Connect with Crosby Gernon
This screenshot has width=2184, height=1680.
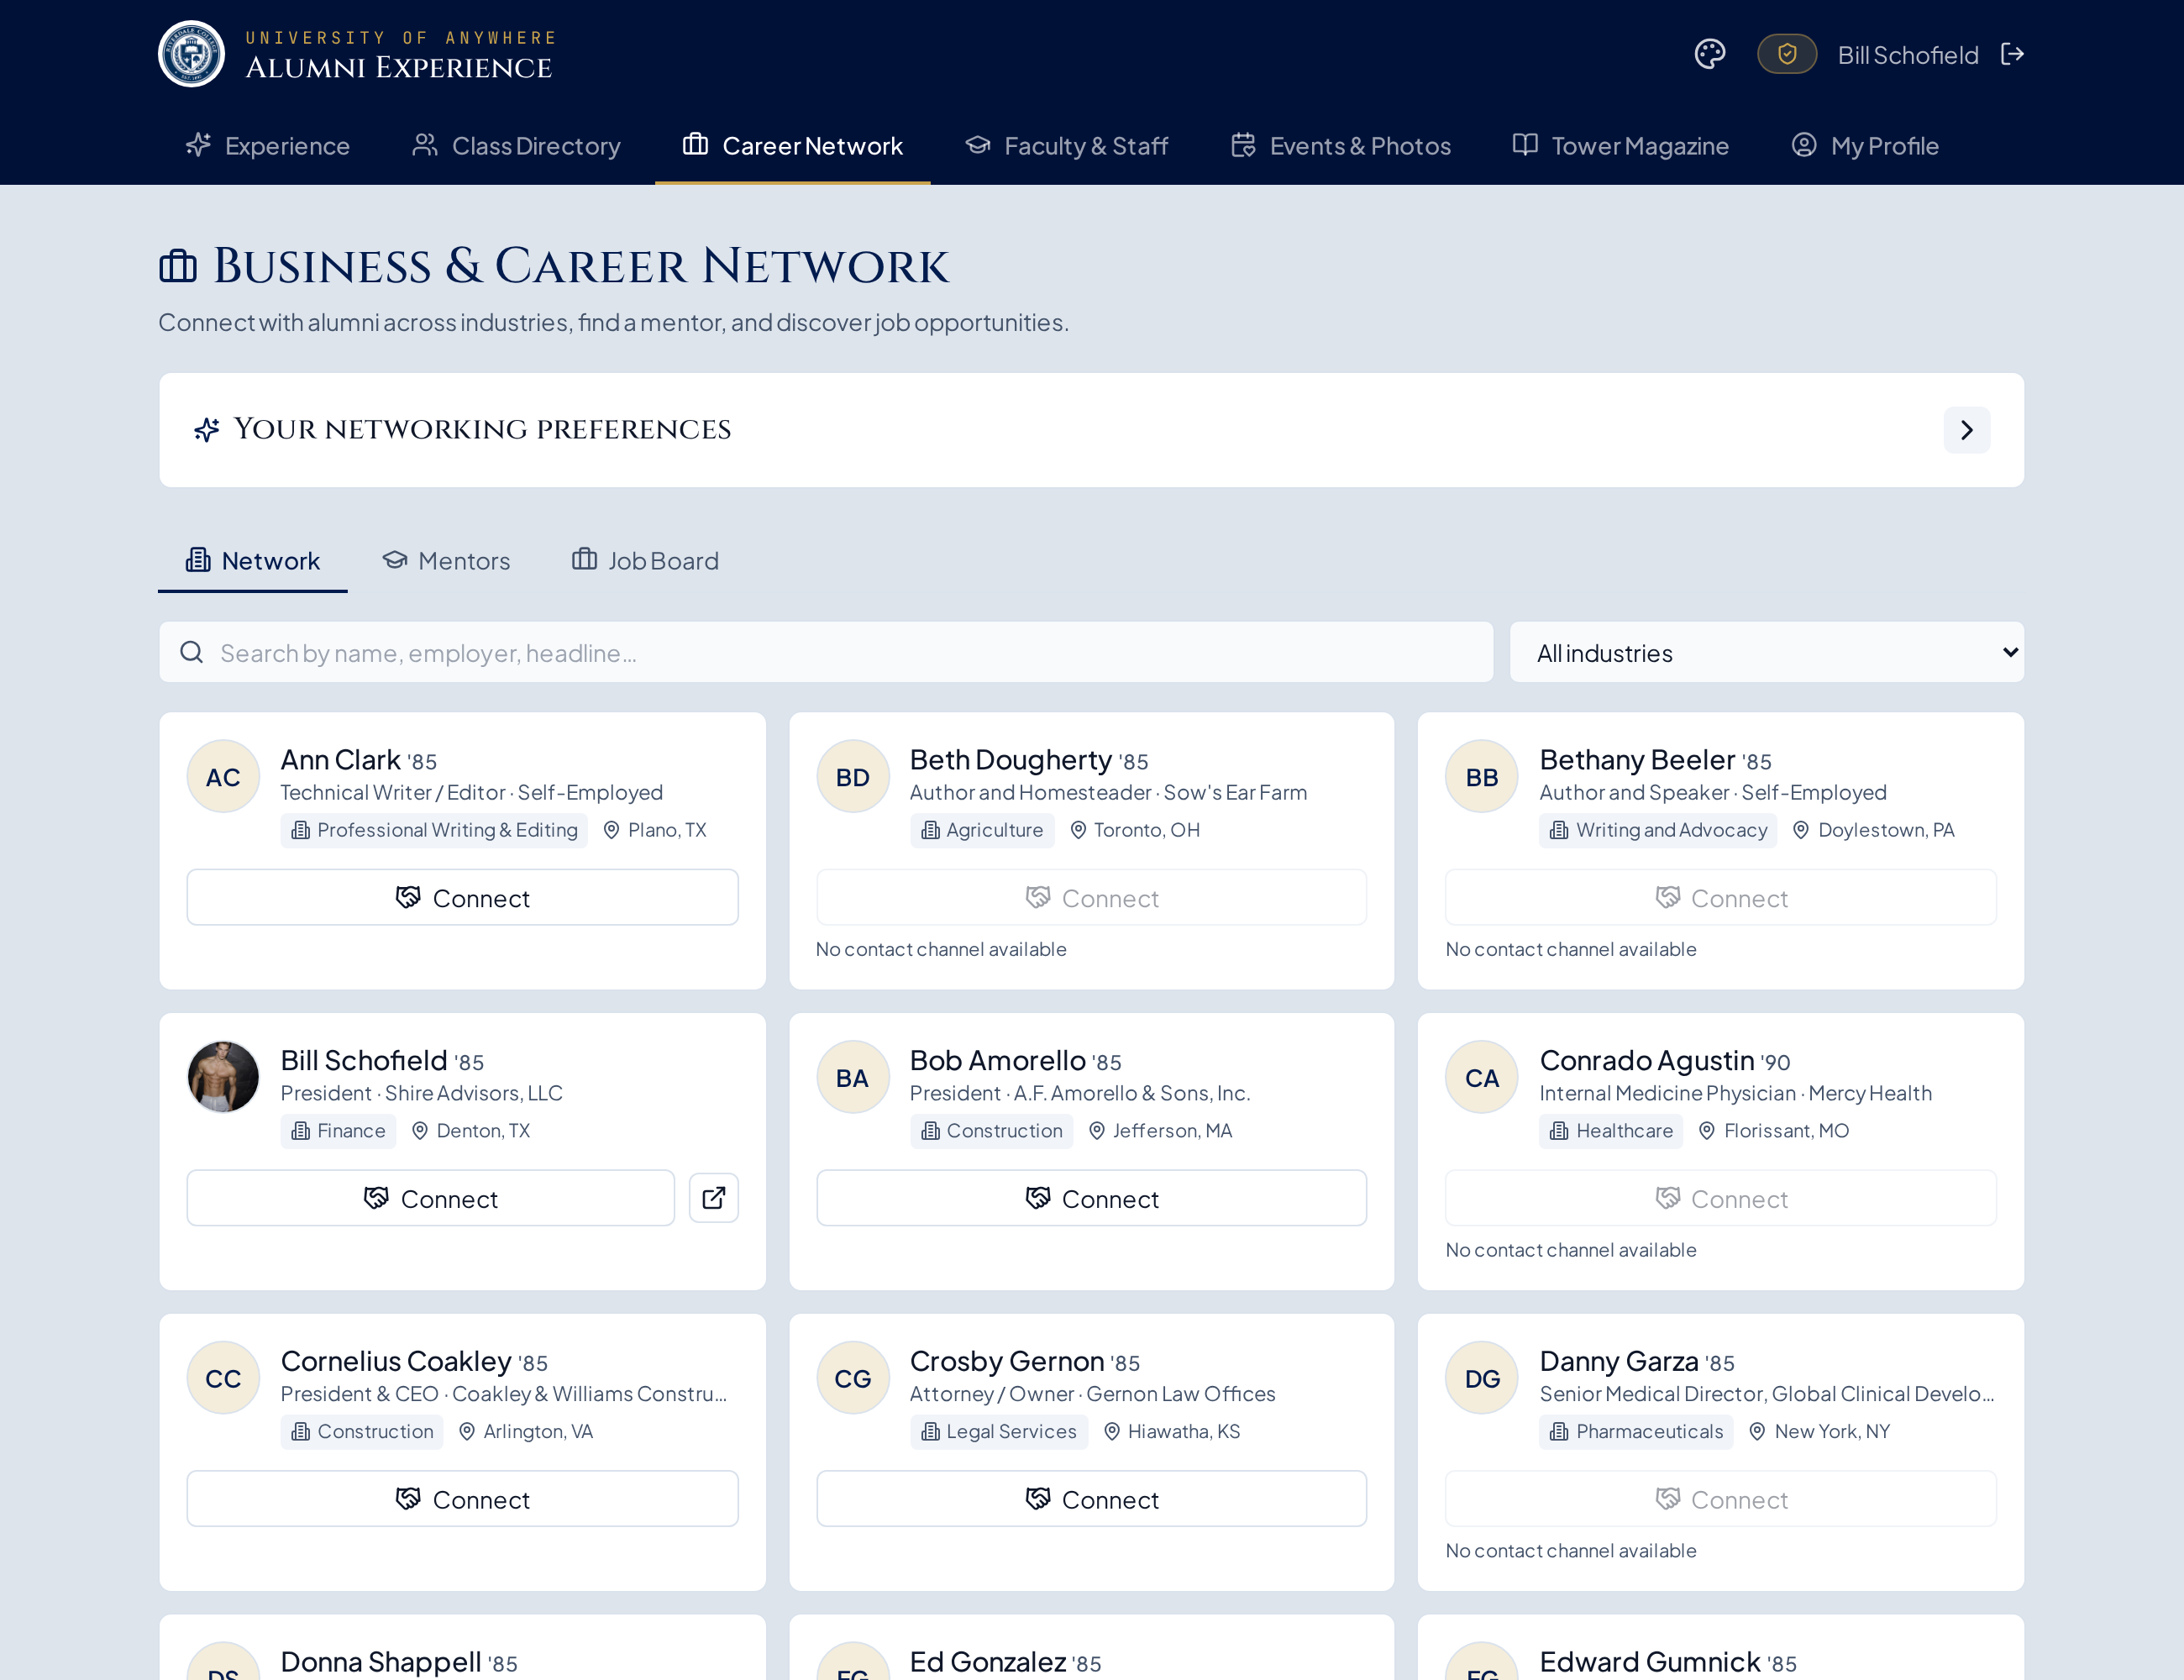pyautogui.click(x=1092, y=1499)
